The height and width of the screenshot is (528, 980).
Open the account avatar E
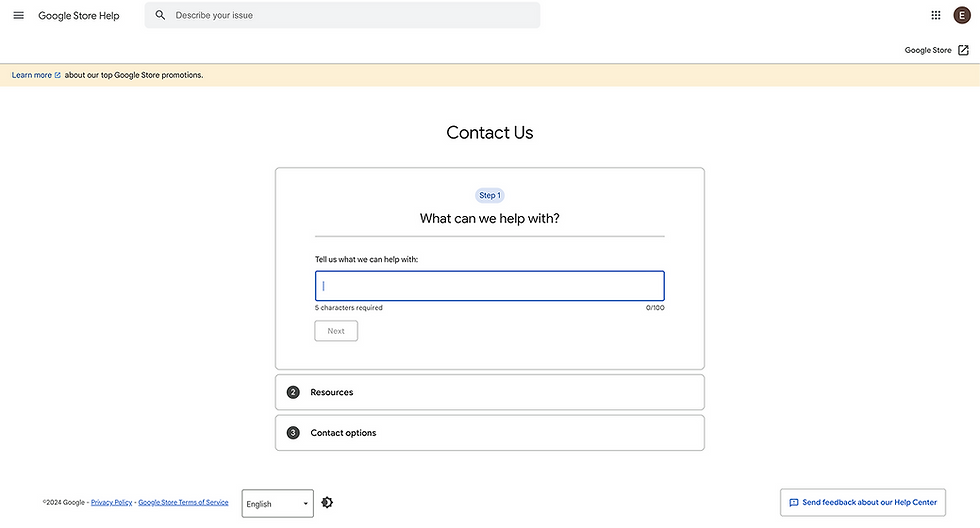pos(962,15)
